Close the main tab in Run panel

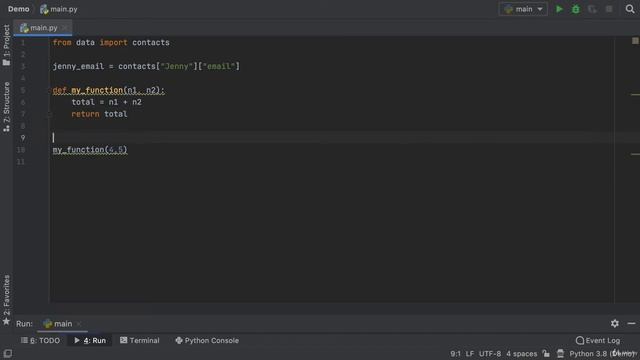coord(79,324)
